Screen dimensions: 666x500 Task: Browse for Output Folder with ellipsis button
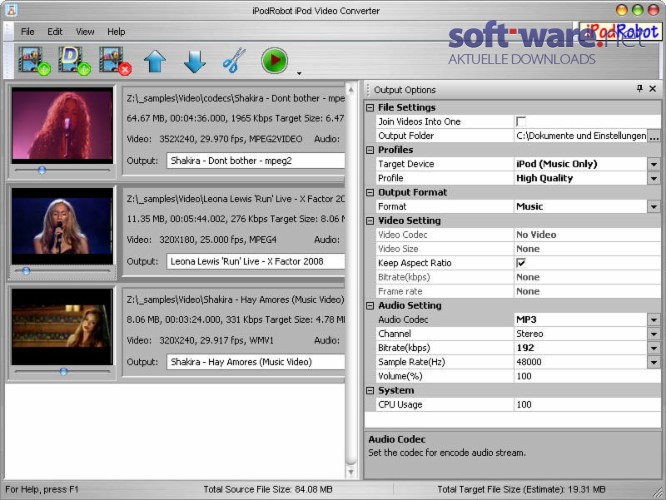coord(654,136)
